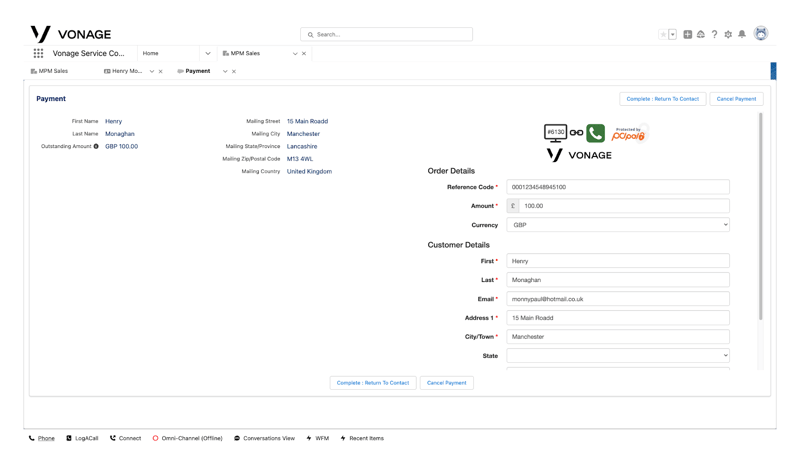800x470 pixels.
Task: Click info icon beside Outstanding Amount
Action: click(96, 147)
